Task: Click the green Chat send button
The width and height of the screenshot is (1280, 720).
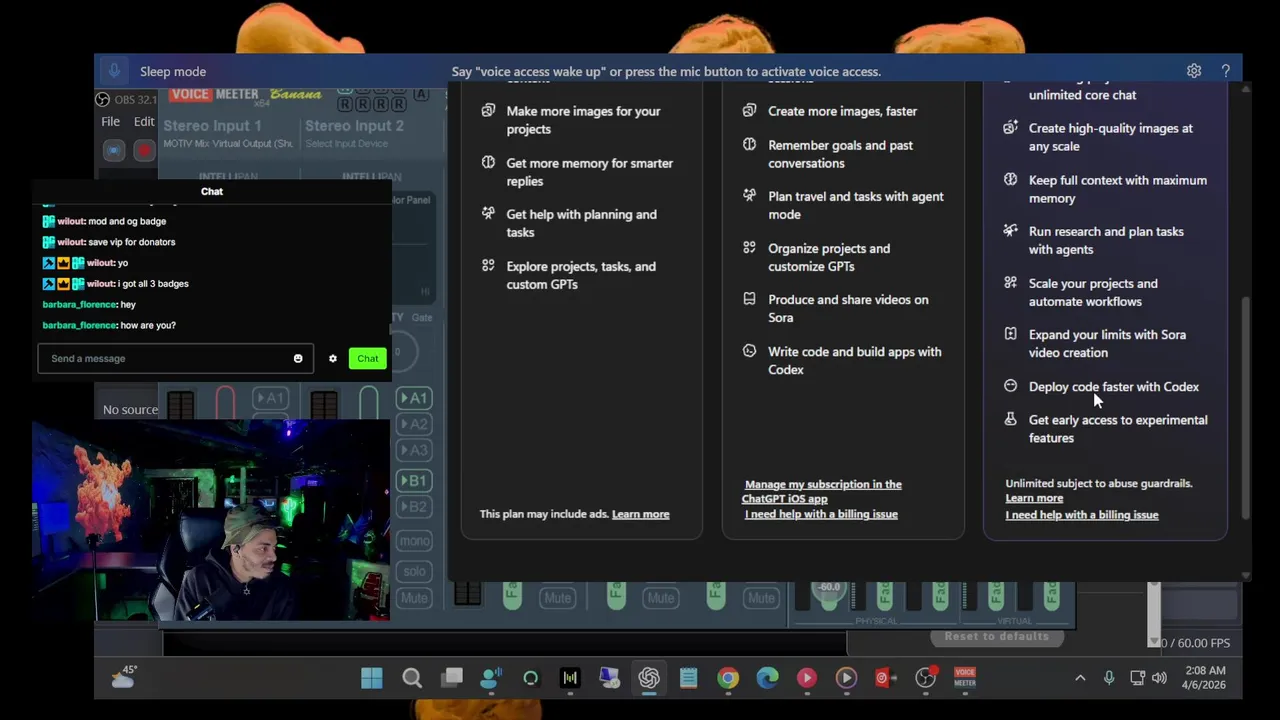Action: (x=368, y=358)
